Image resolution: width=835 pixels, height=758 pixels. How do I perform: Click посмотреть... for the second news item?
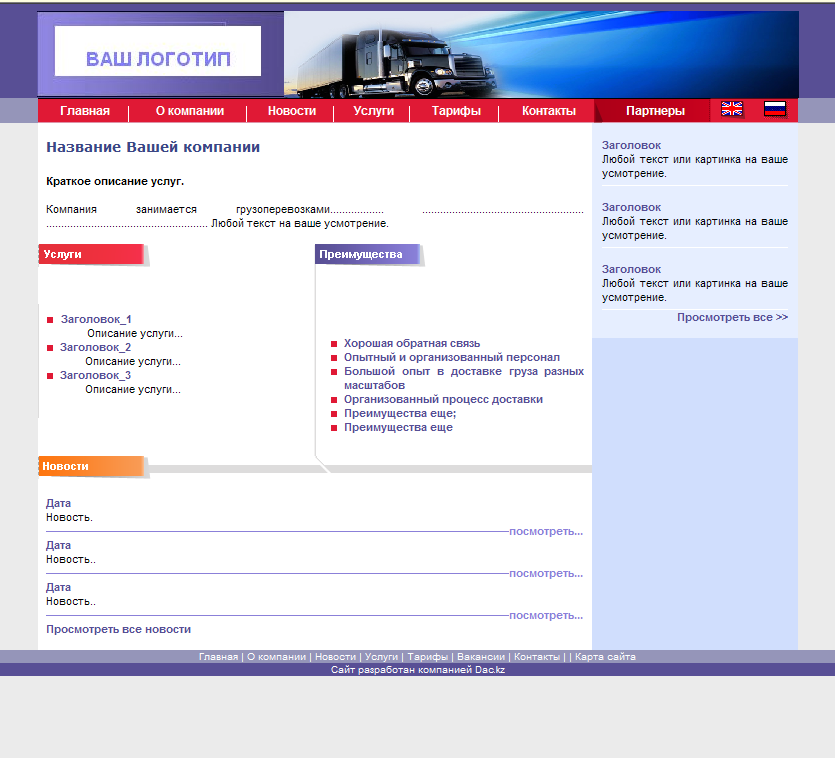[x=546, y=574]
